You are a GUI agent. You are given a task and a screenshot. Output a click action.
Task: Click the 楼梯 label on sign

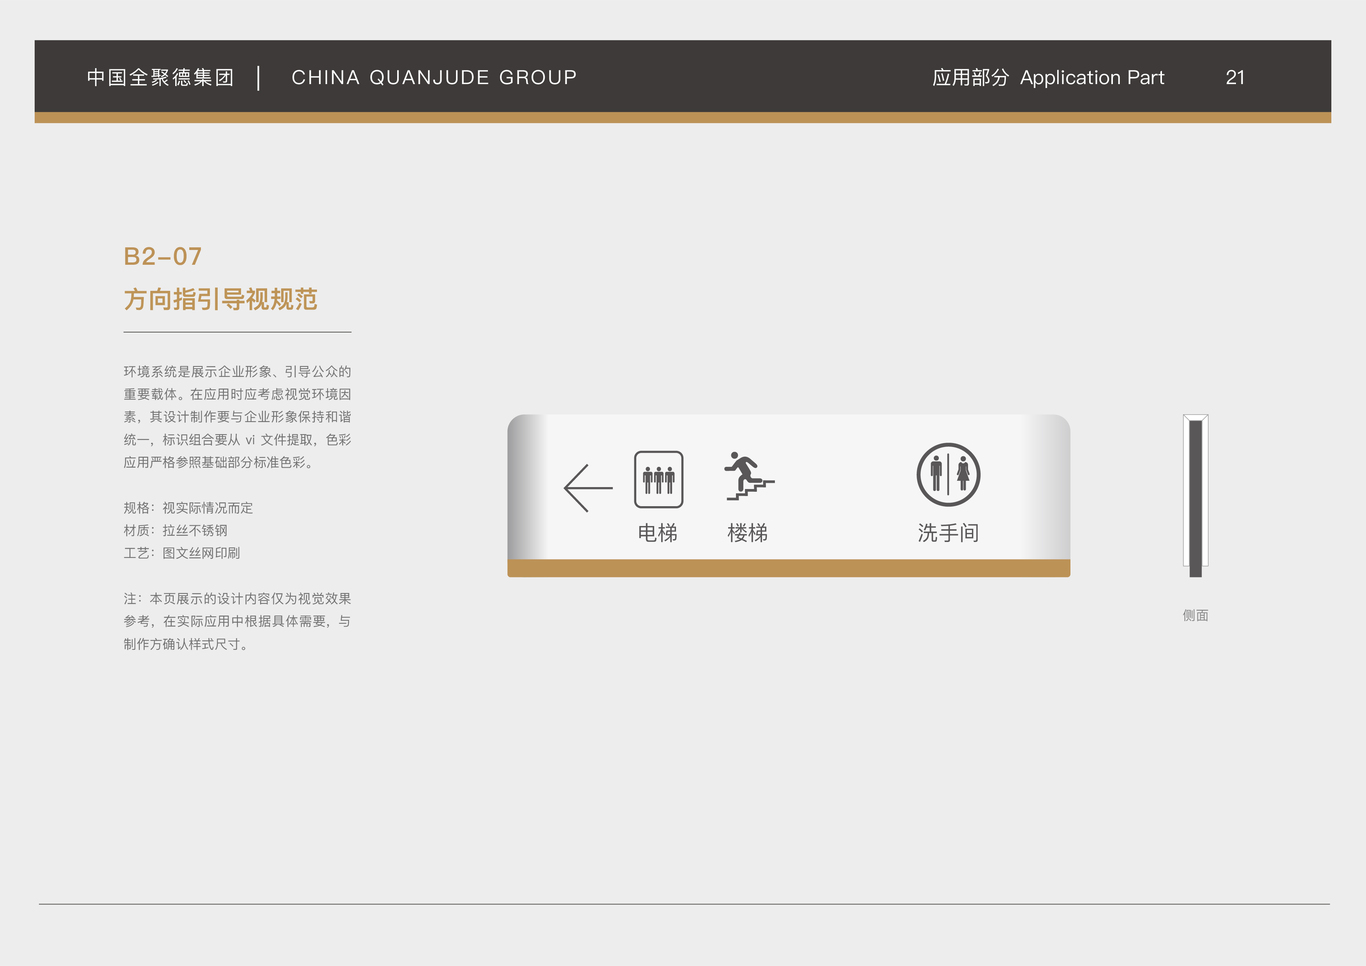[748, 533]
